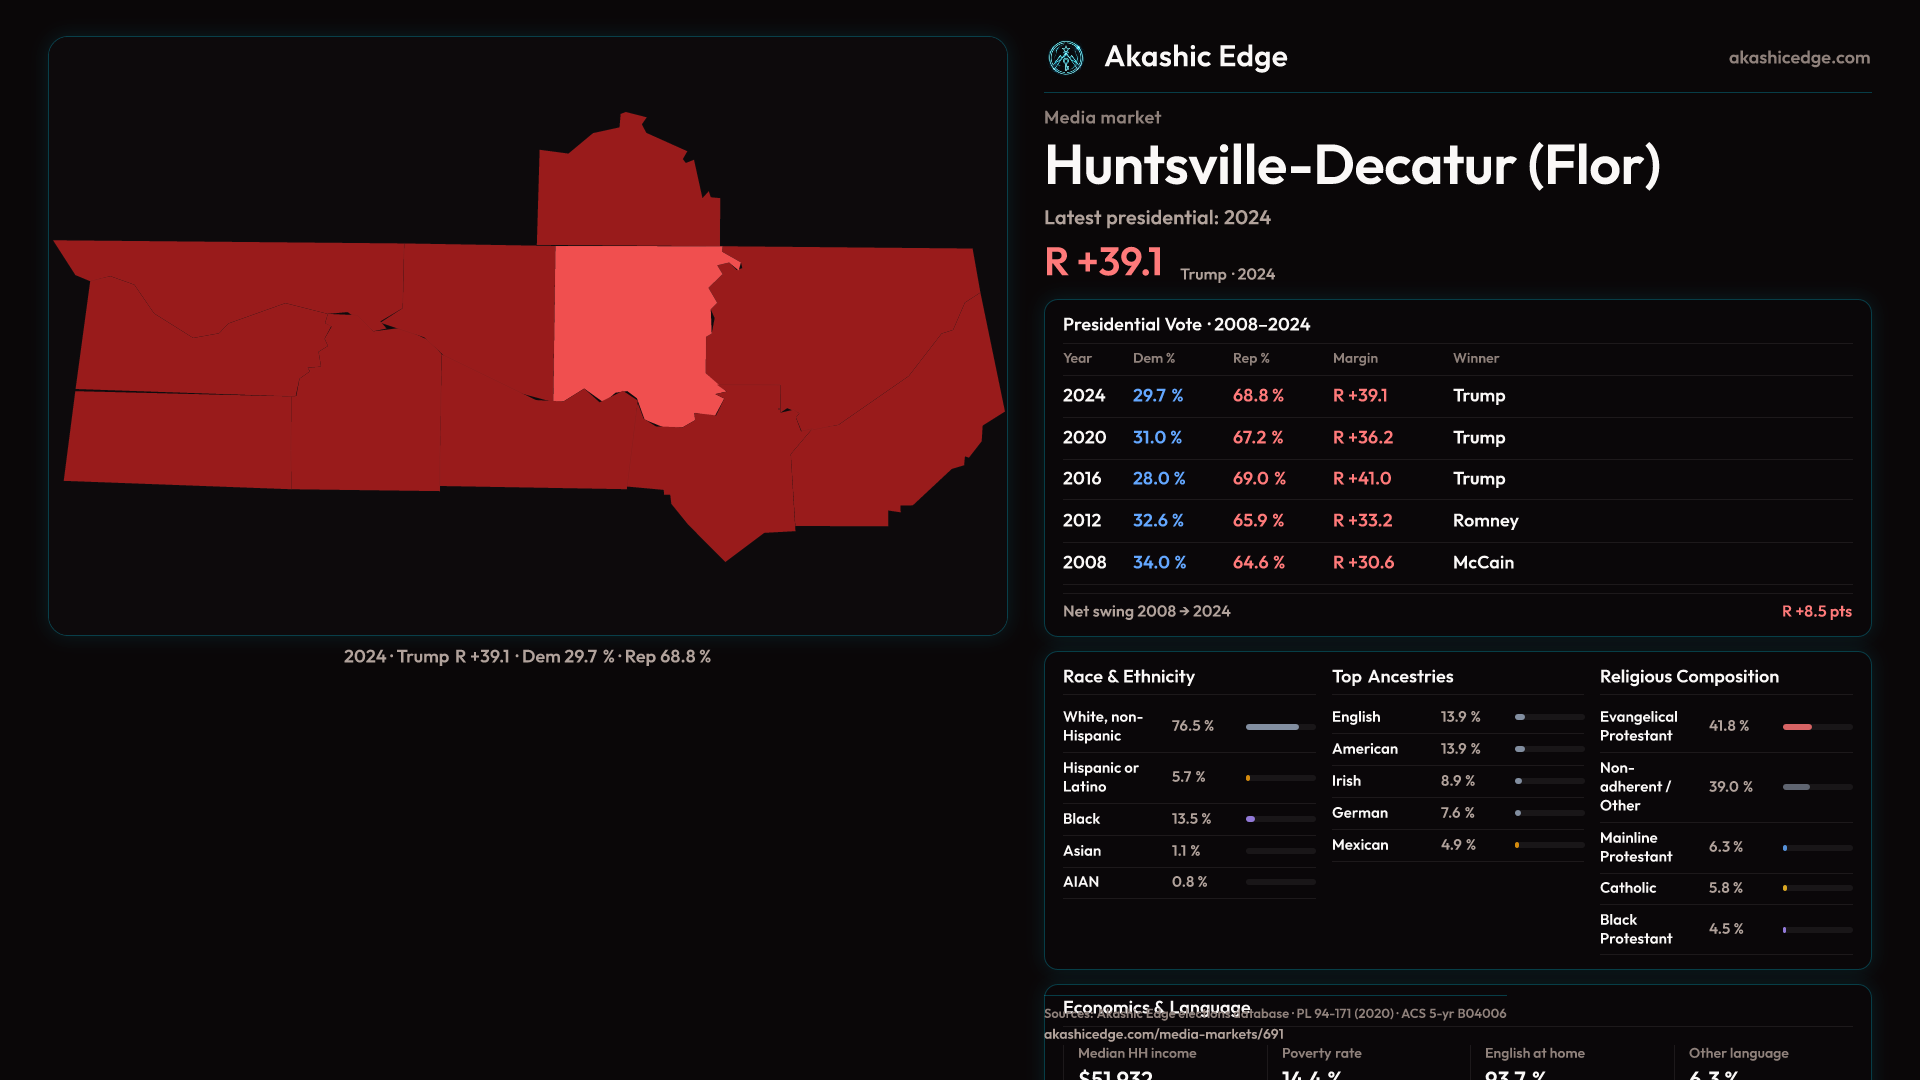Click the northern protruding county on map
The image size is (1920, 1080).
(x=625, y=190)
